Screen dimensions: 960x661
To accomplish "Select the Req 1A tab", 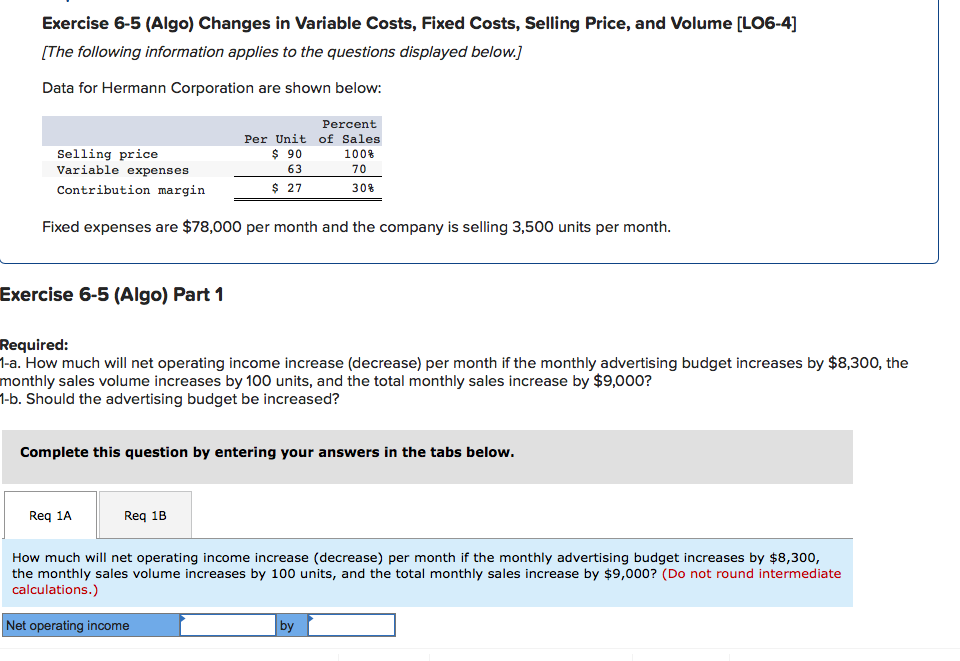I will 50,515.
